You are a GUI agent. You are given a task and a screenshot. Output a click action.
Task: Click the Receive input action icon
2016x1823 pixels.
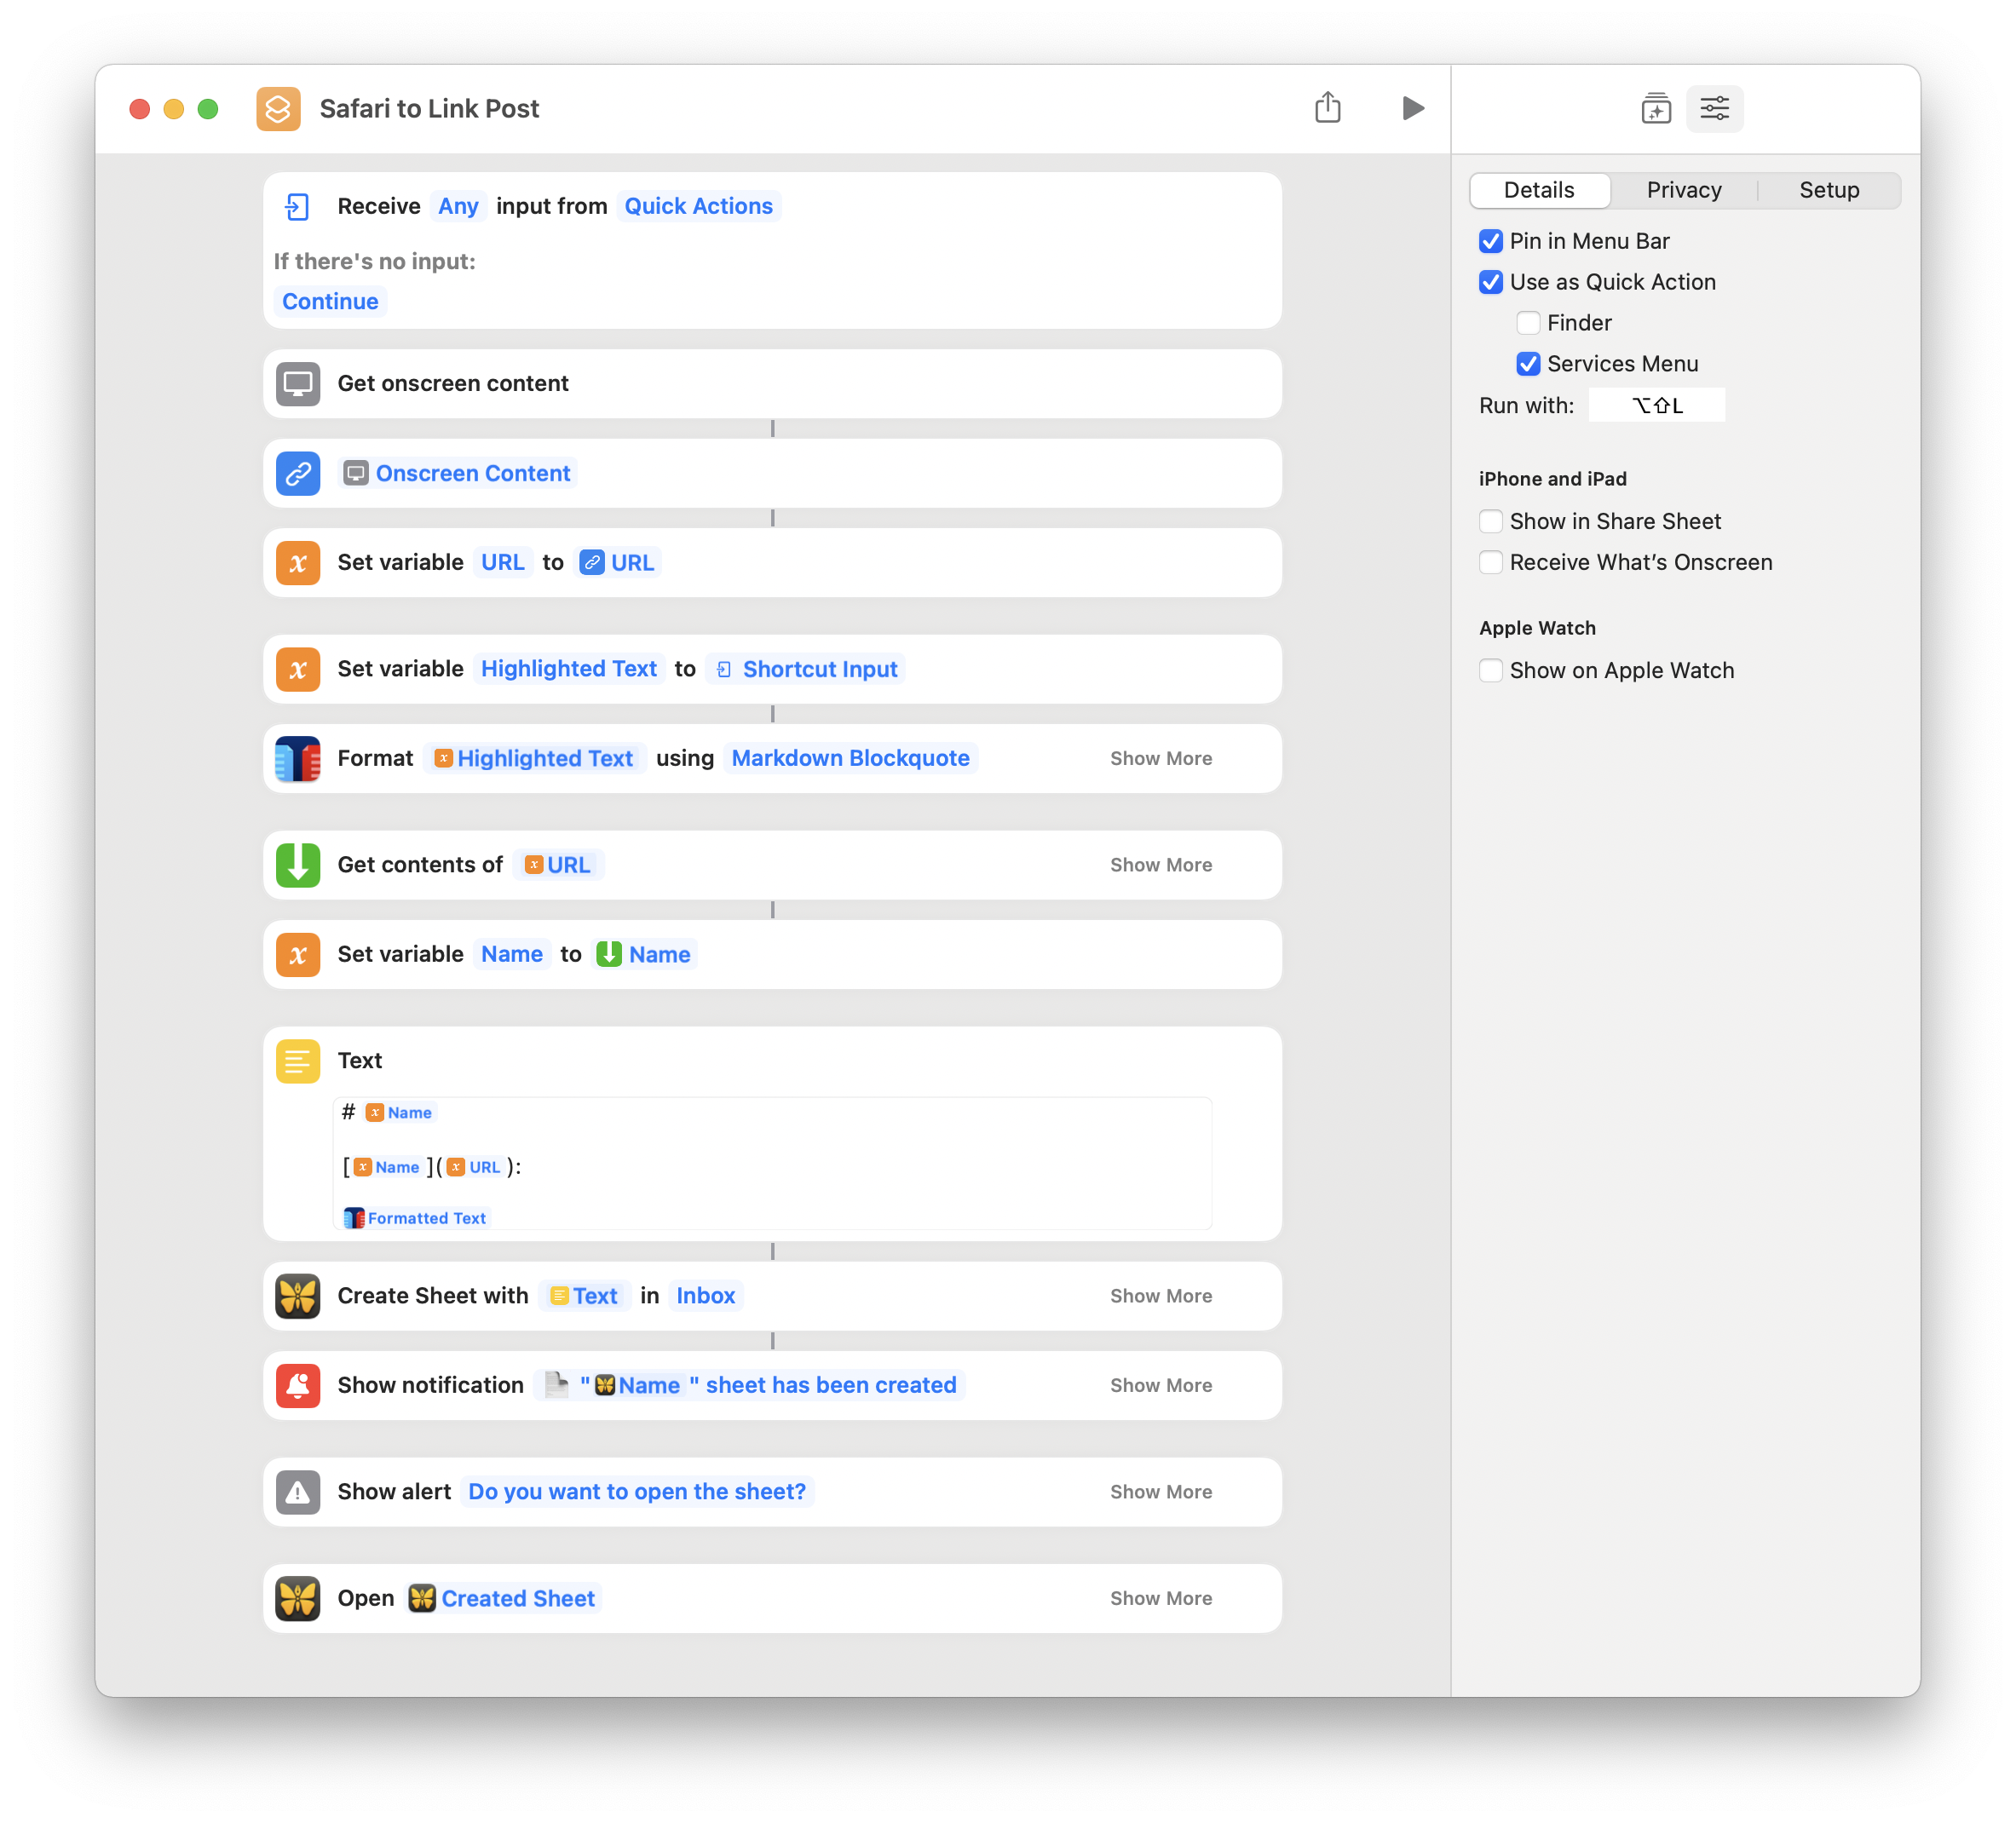(x=297, y=206)
